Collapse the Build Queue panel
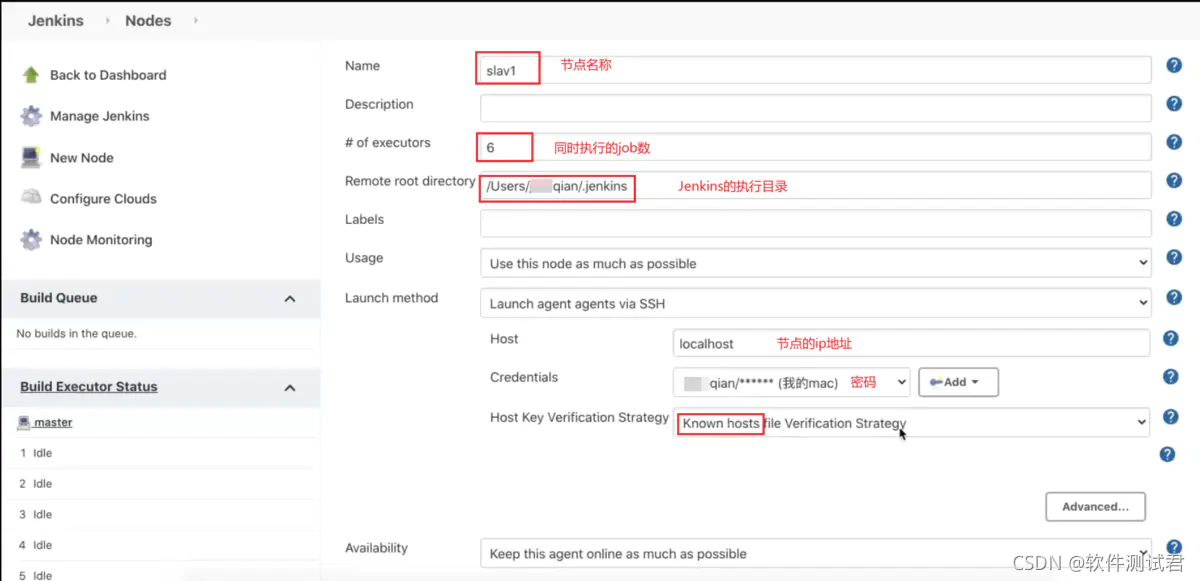1200x581 pixels. click(x=290, y=299)
